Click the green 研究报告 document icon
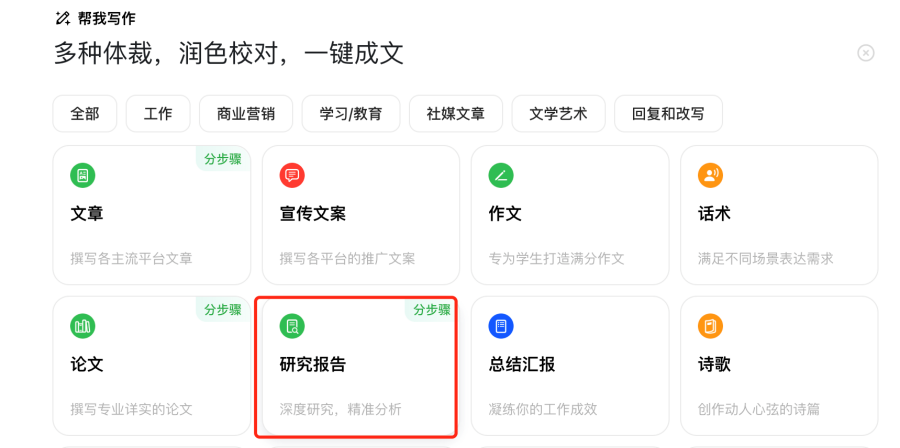 pos(292,326)
